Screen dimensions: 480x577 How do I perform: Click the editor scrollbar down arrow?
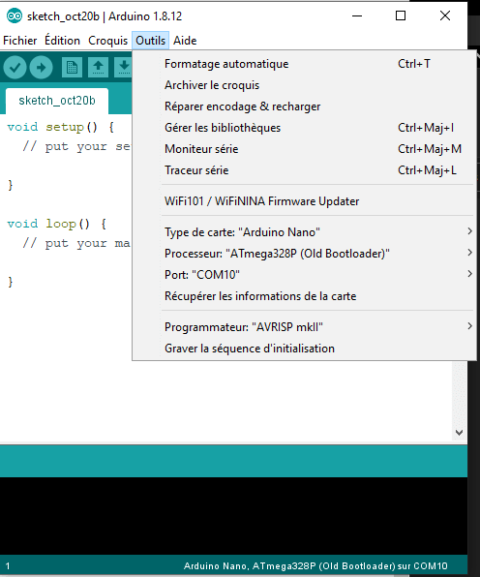pos(459,432)
